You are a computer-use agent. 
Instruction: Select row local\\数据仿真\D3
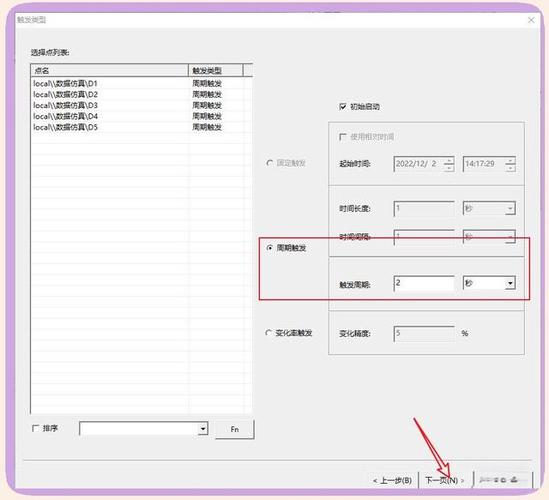tap(141, 105)
